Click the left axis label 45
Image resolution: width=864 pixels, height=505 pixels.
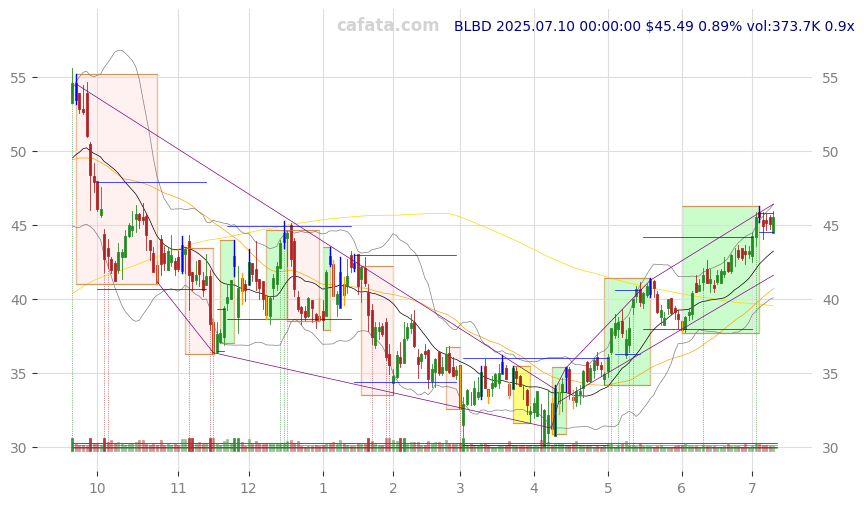(18, 225)
